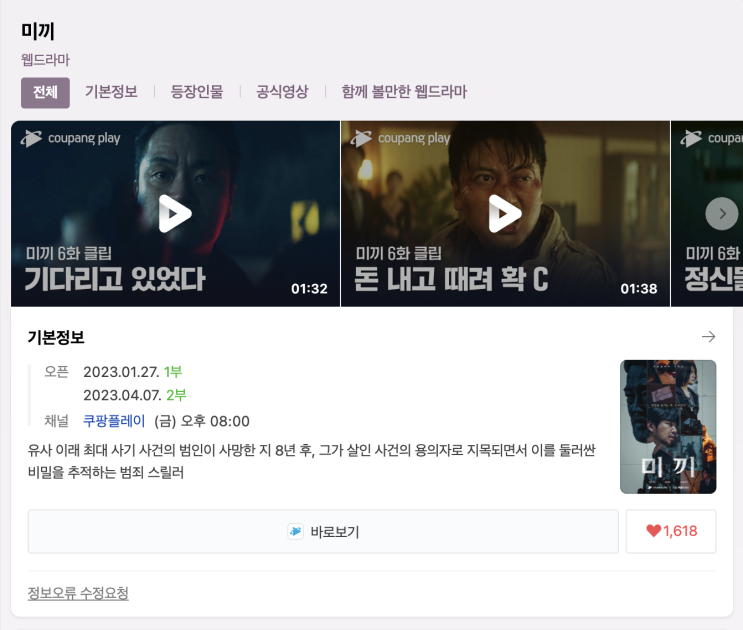Click the (금) 오후 08:00 airtime text
743x630 pixels.
point(202,421)
